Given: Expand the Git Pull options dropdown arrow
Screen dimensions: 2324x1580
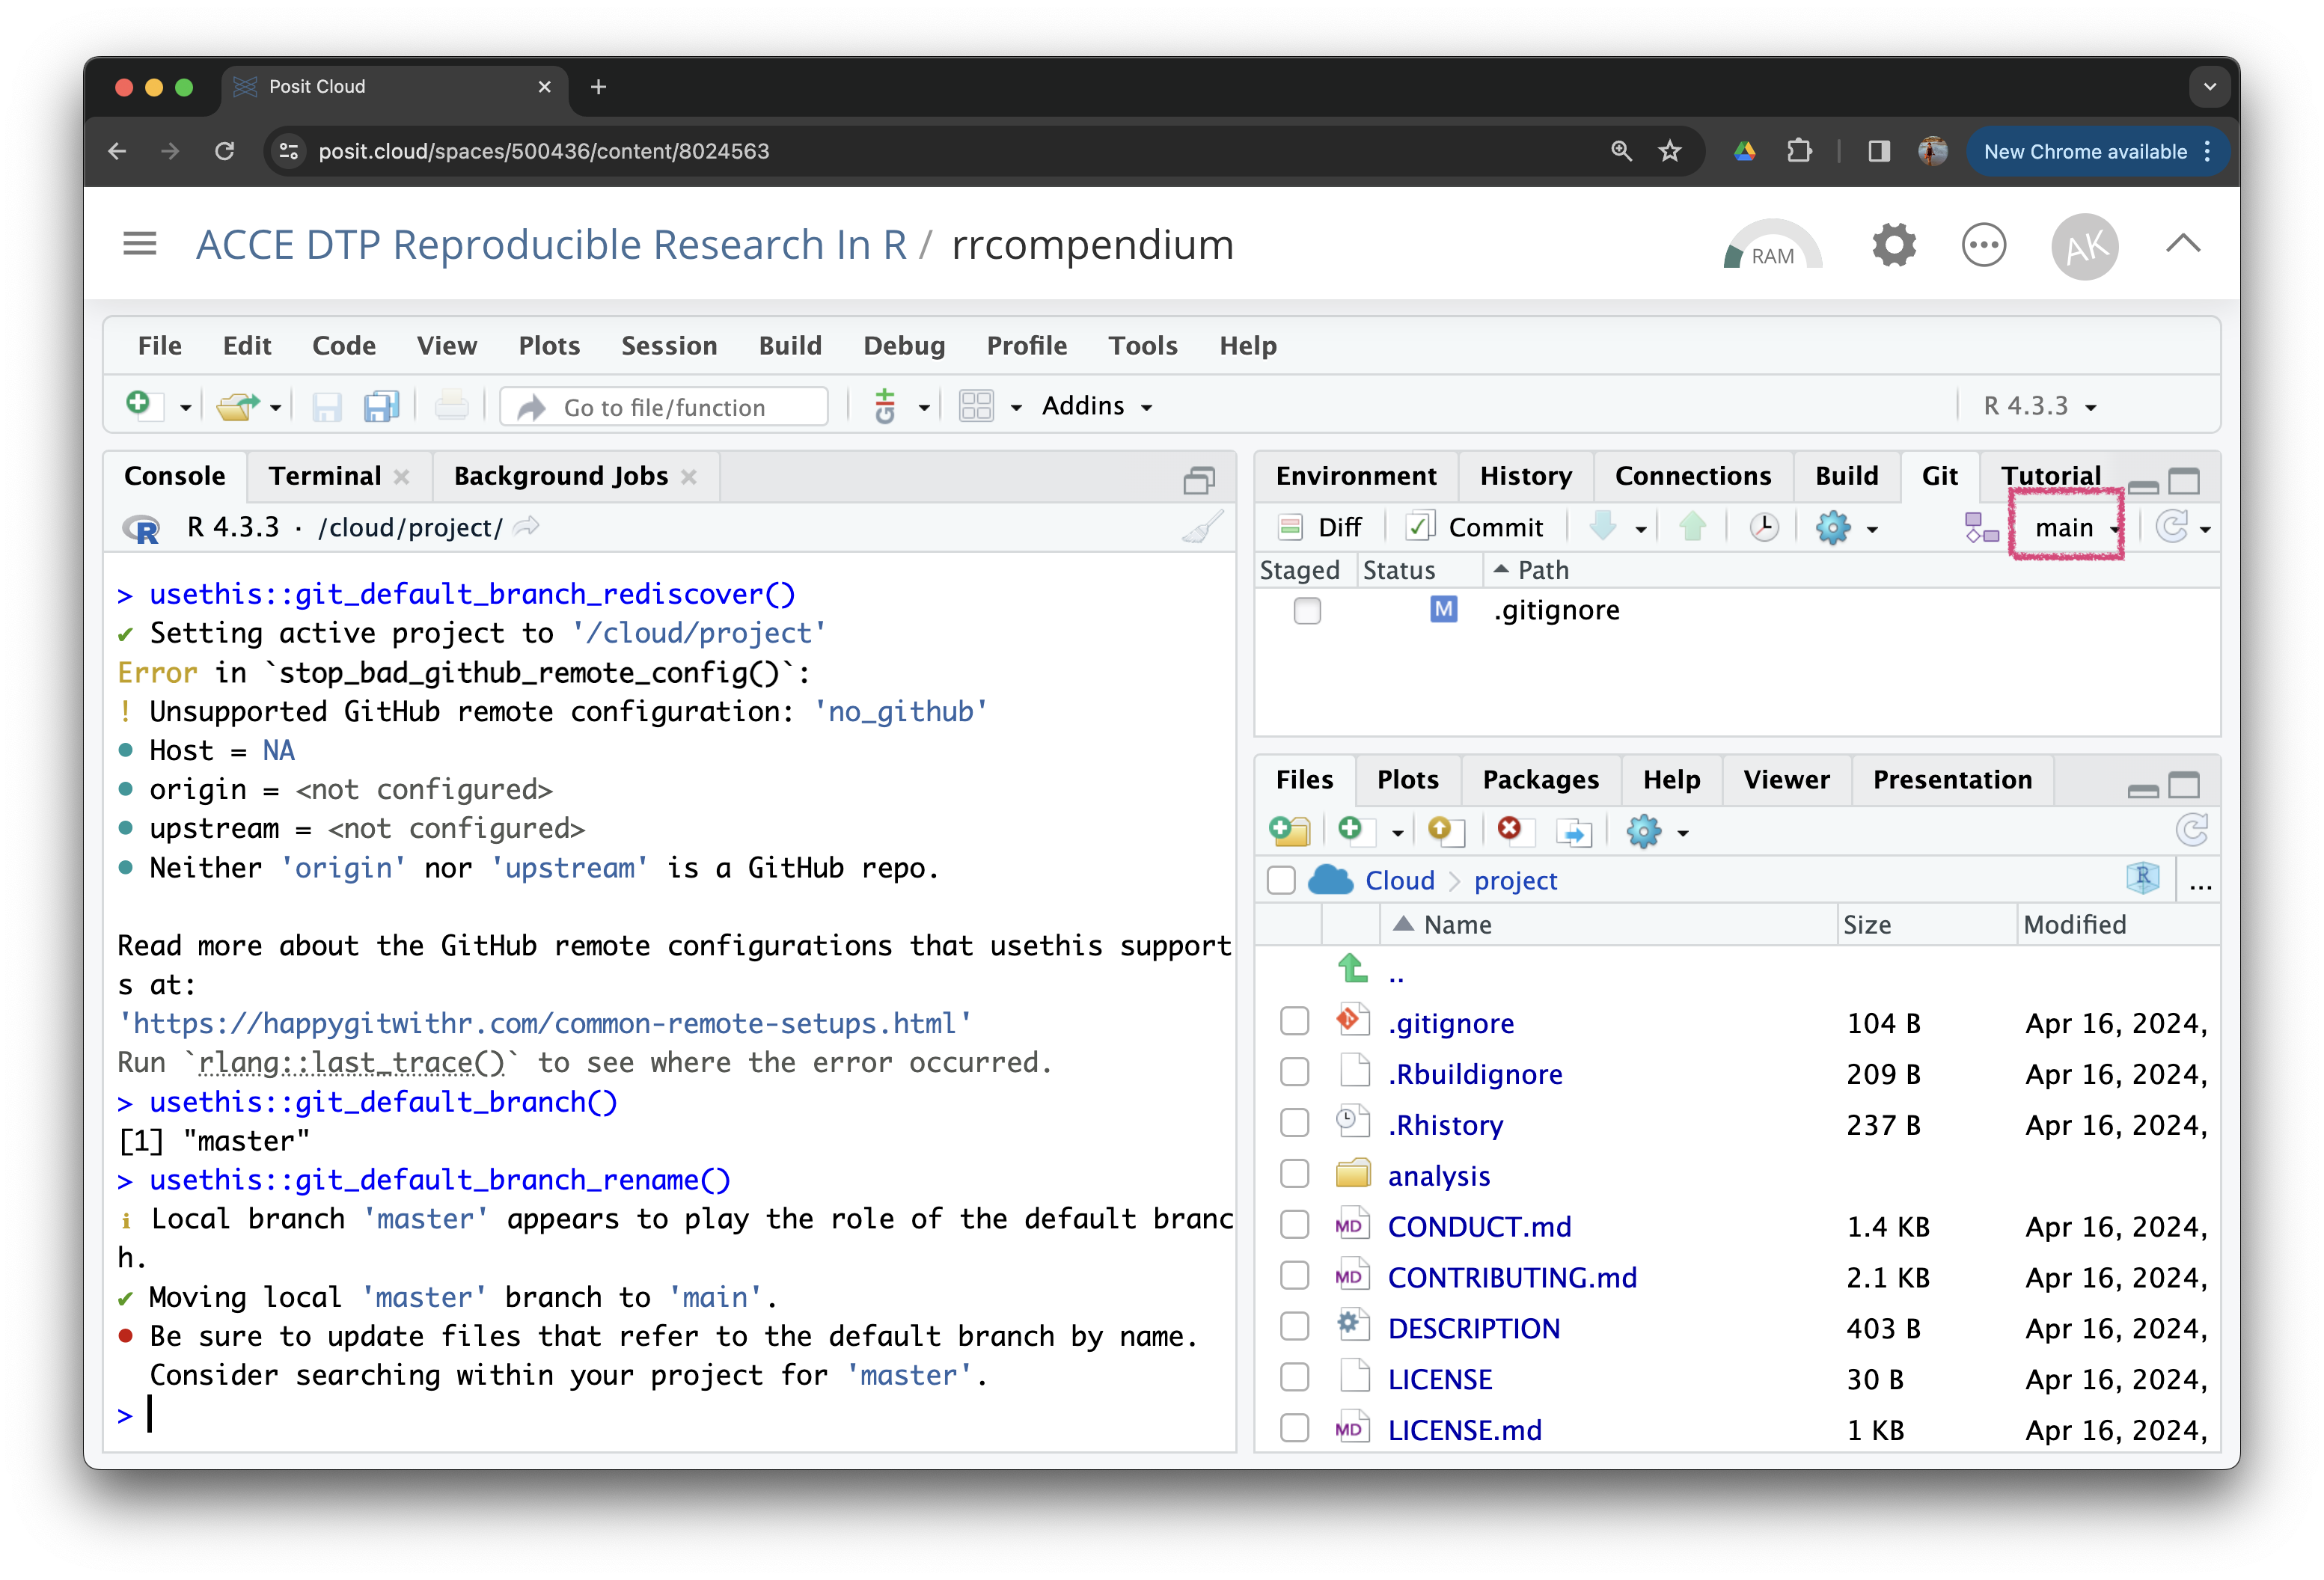Looking at the screenshot, I should coord(1641,529).
